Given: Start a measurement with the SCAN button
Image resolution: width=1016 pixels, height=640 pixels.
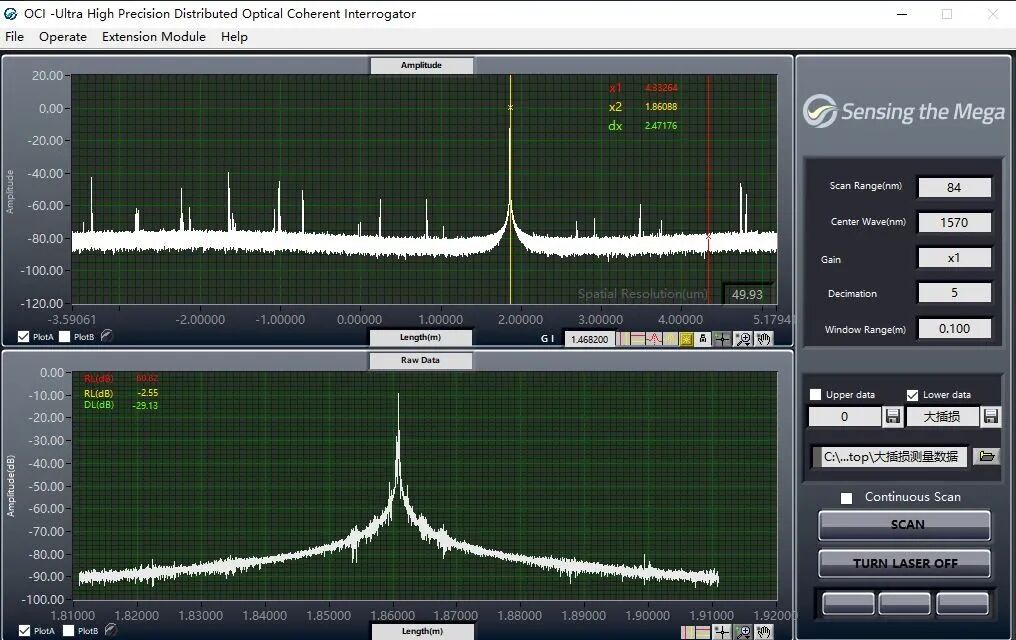Looking at the screenshot, I should point(905,525).
